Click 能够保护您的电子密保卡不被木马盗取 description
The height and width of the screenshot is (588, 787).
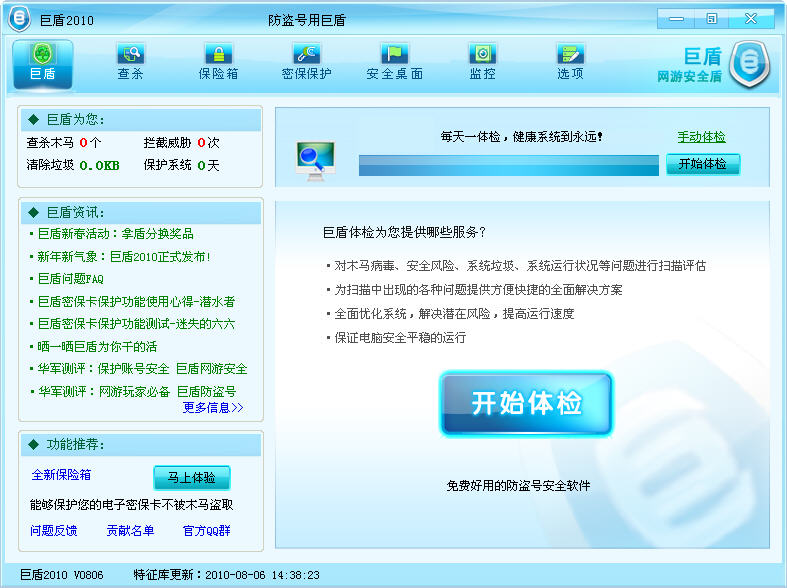(132, 505)
